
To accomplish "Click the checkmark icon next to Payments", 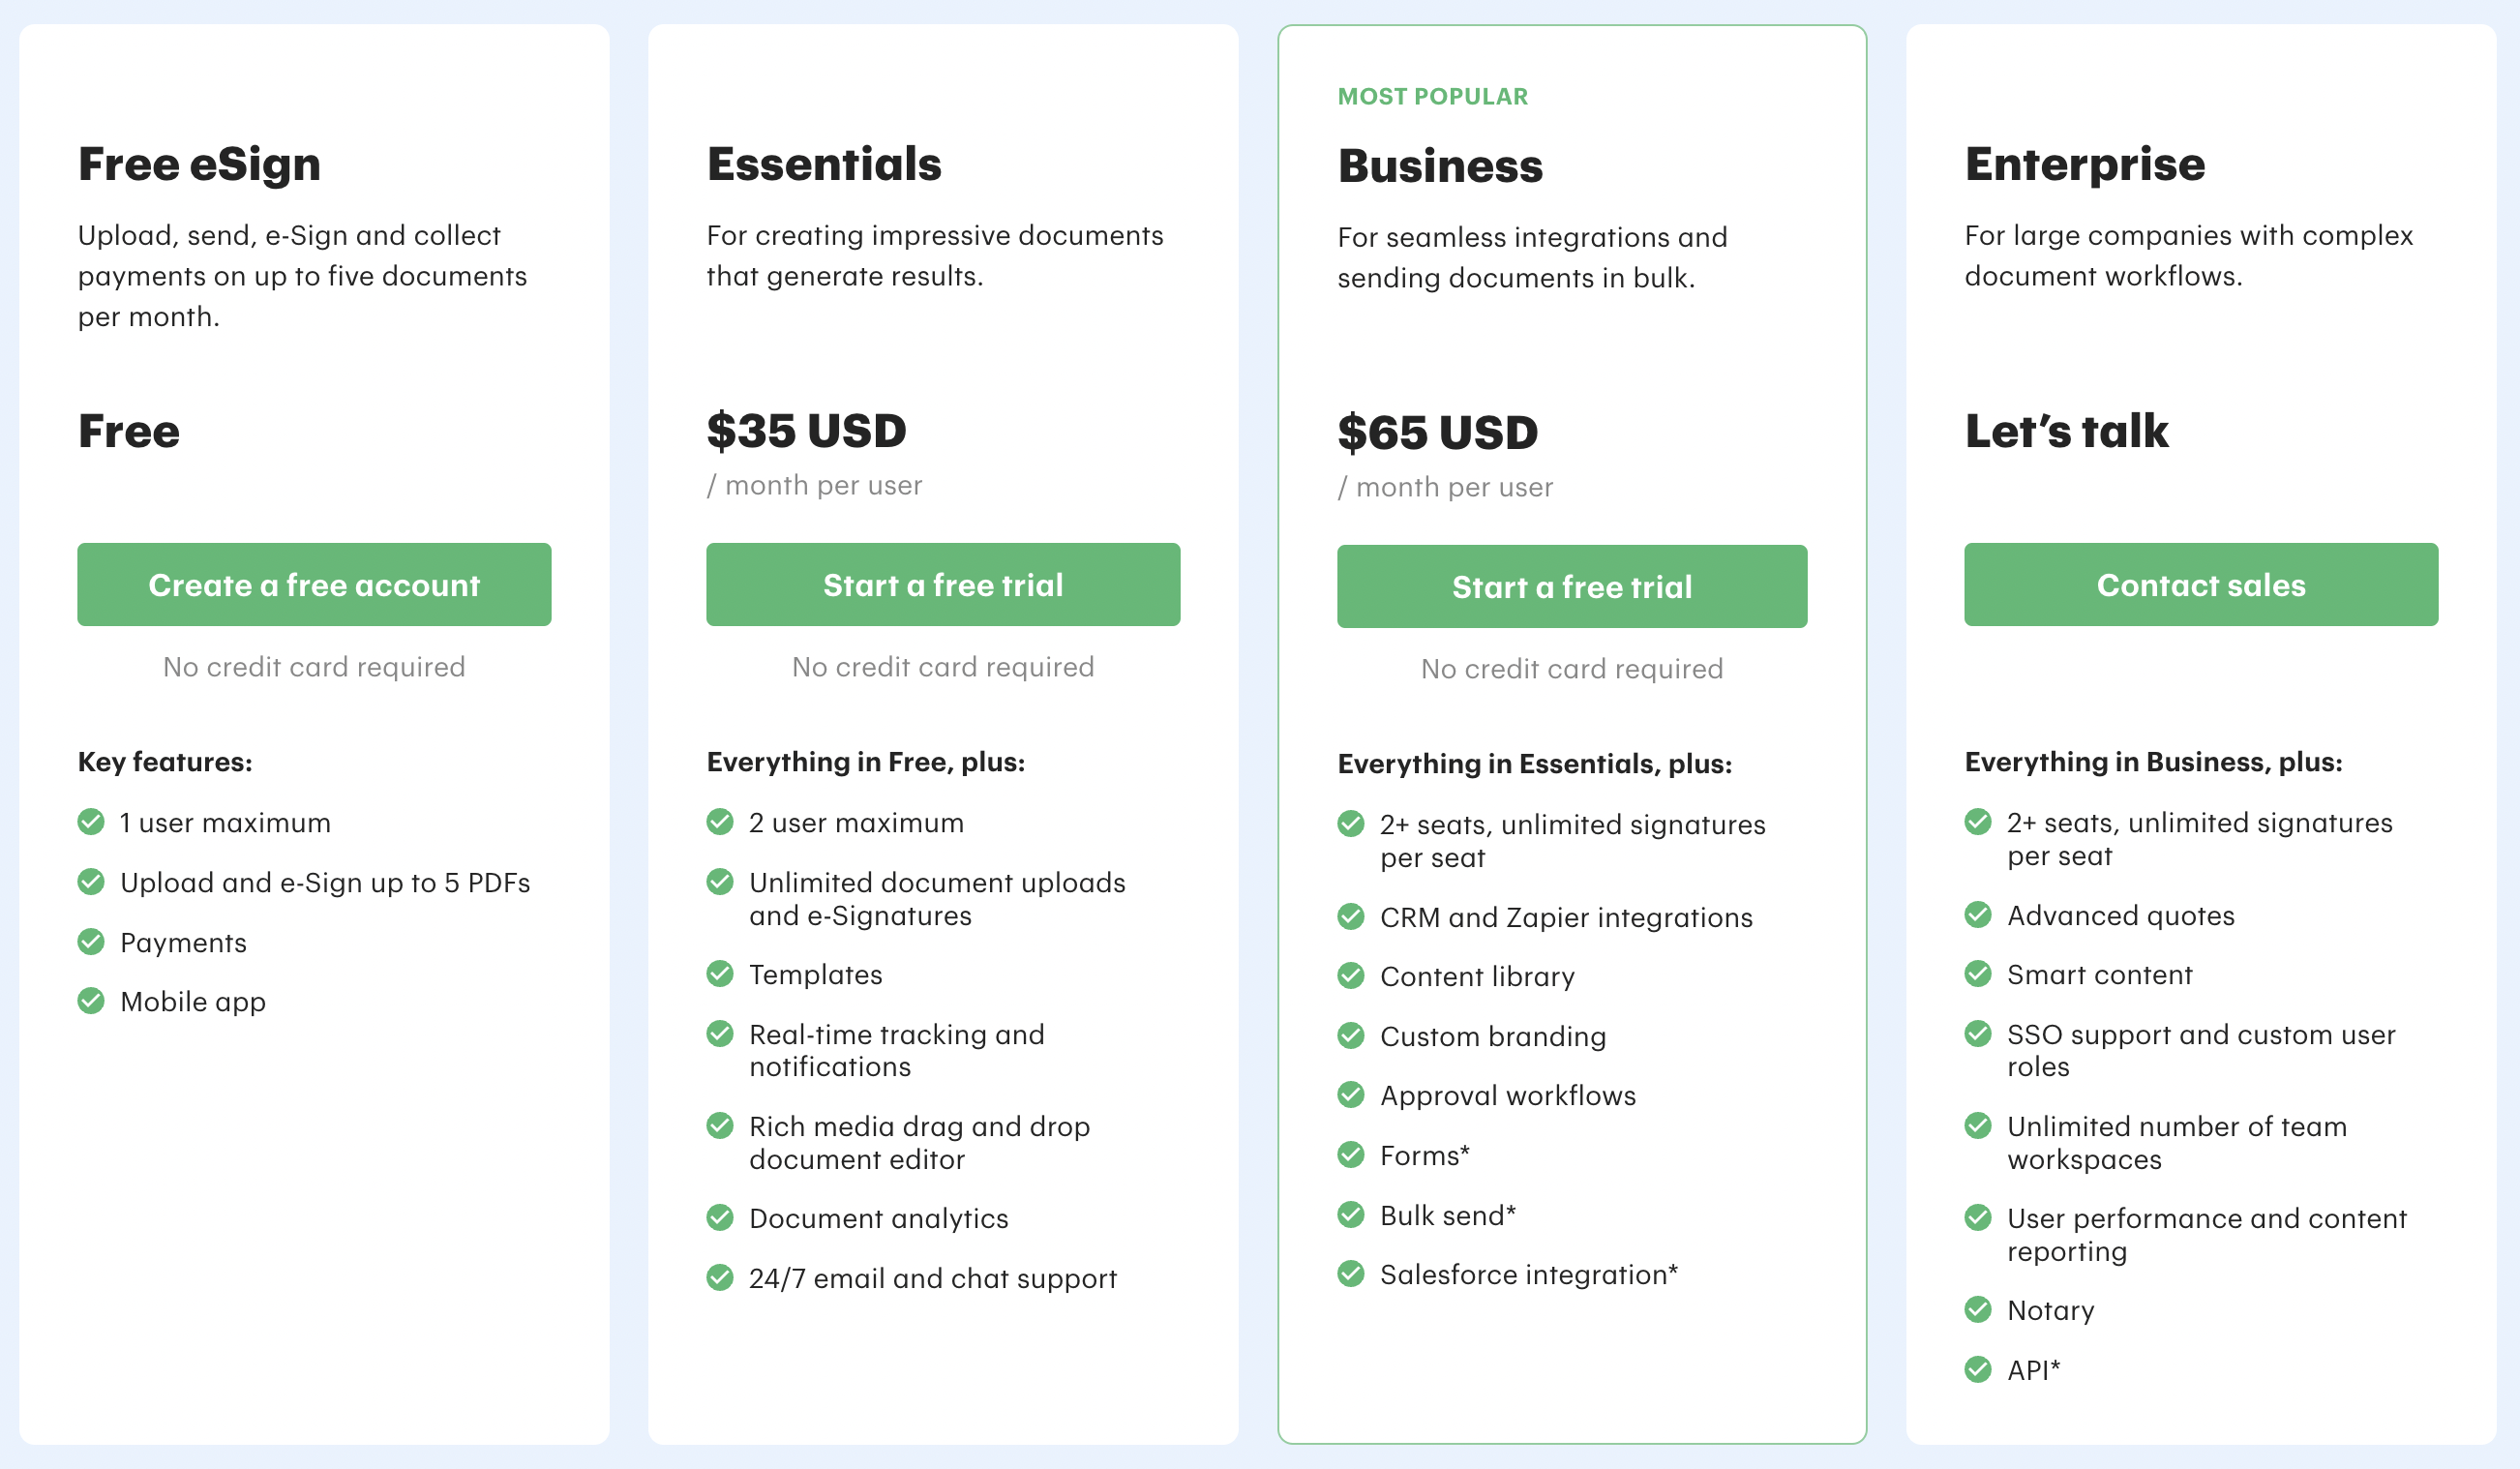I will (x=91, y=941).
